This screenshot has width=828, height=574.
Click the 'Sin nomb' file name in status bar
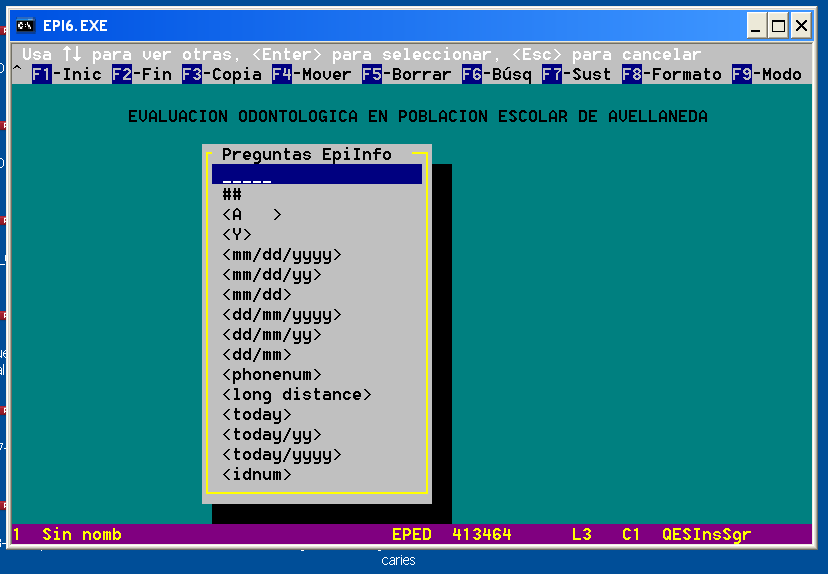[x=82, y=534]
